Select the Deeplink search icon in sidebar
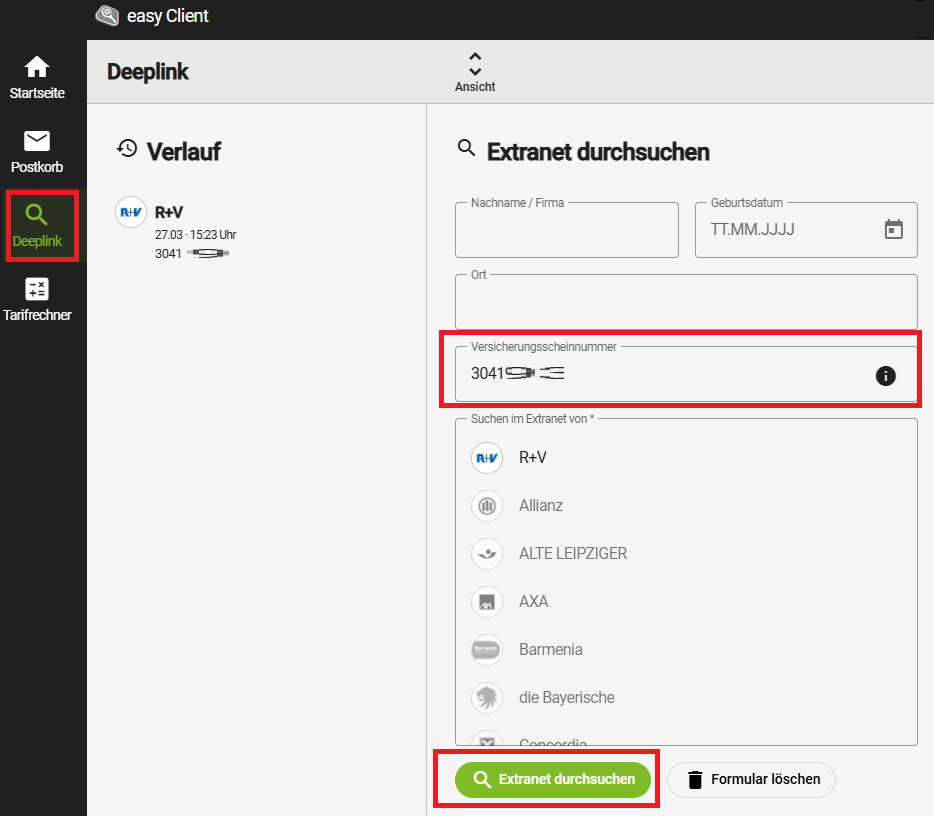This screenshot has width=934, height=816. point(37,214)
